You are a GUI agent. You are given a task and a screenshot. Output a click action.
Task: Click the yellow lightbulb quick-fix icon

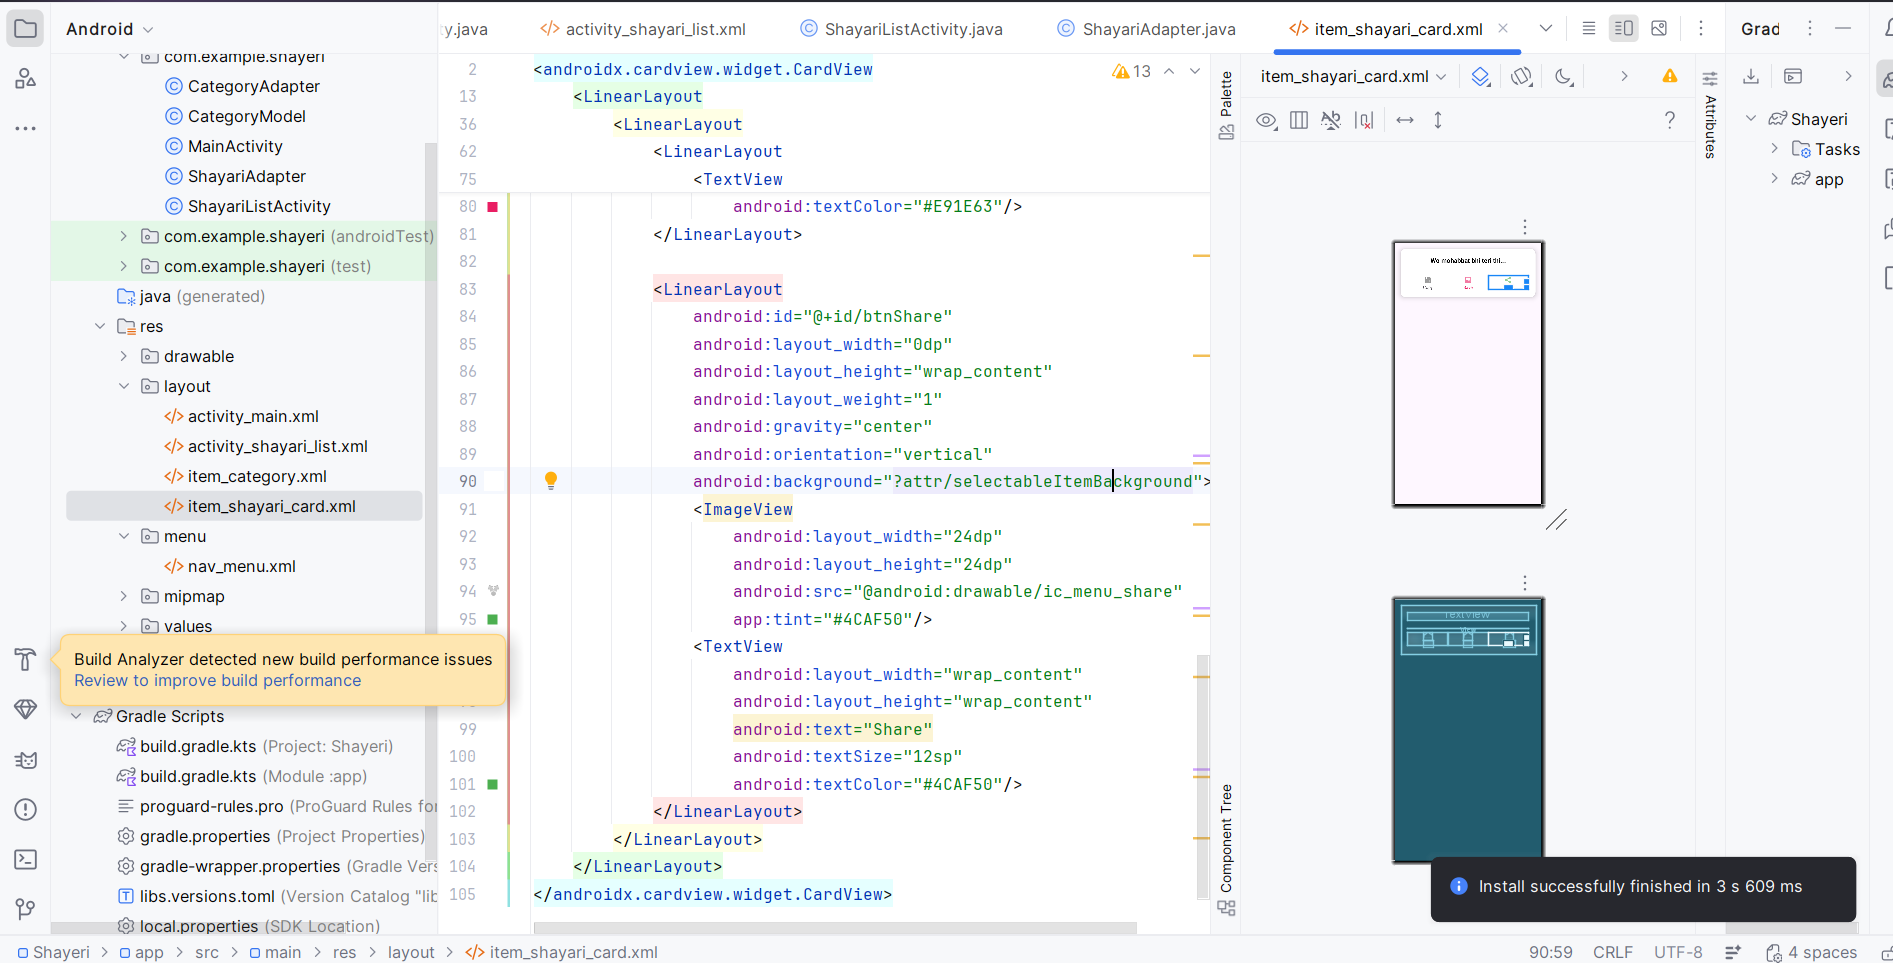(x=550, y=481)
